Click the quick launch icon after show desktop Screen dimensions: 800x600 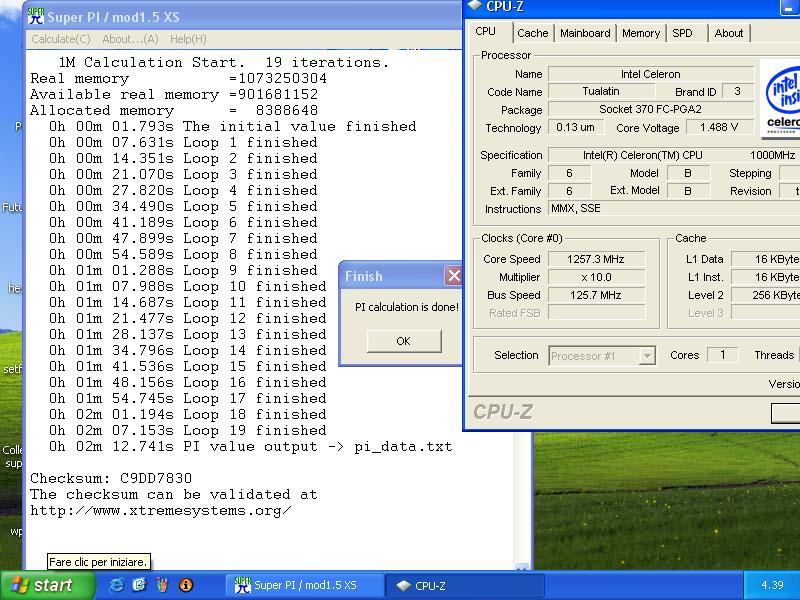tap(163, 585)
